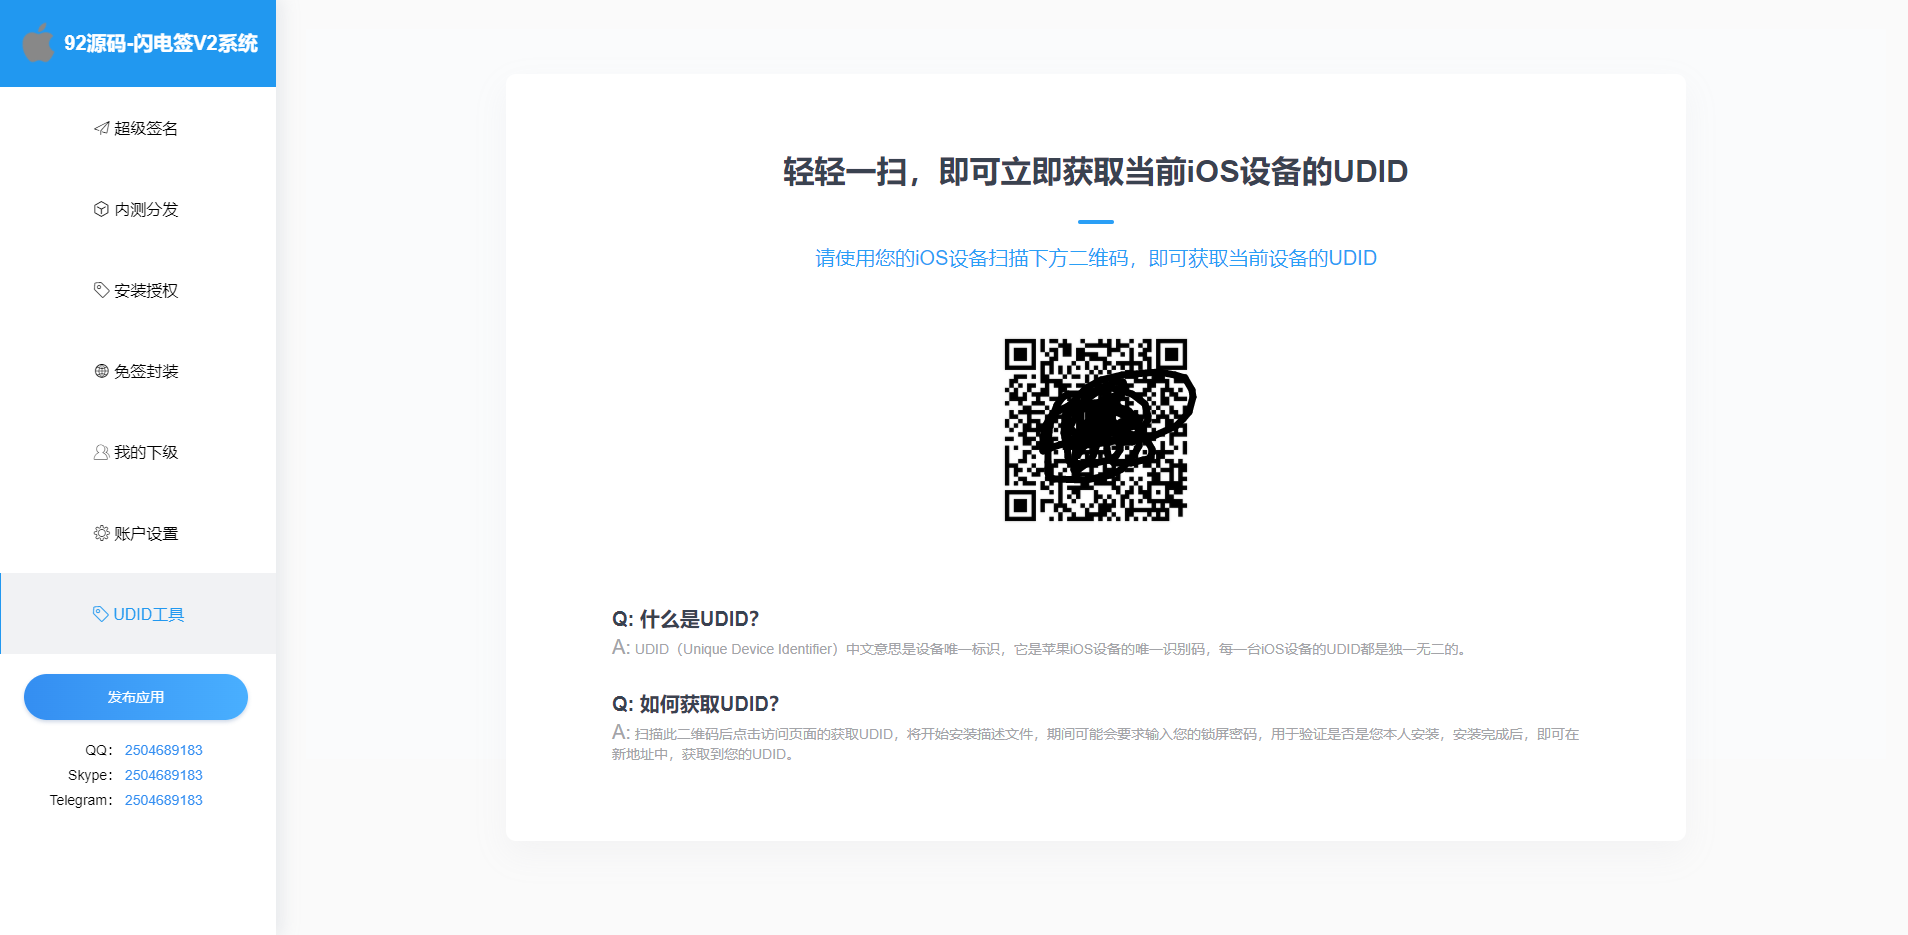Open the 内测分发 menu item
The image size is (1908, 935).
[138, 209]
